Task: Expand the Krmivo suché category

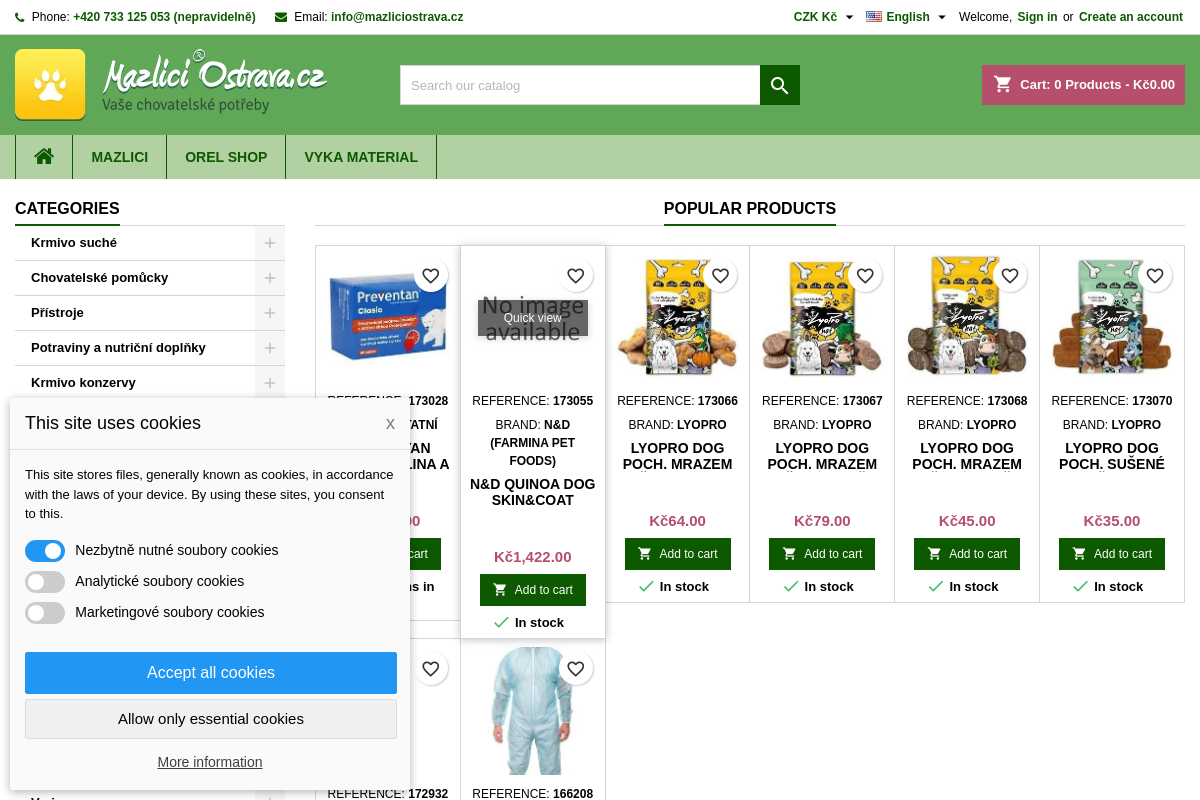Action: click(270, 243)
